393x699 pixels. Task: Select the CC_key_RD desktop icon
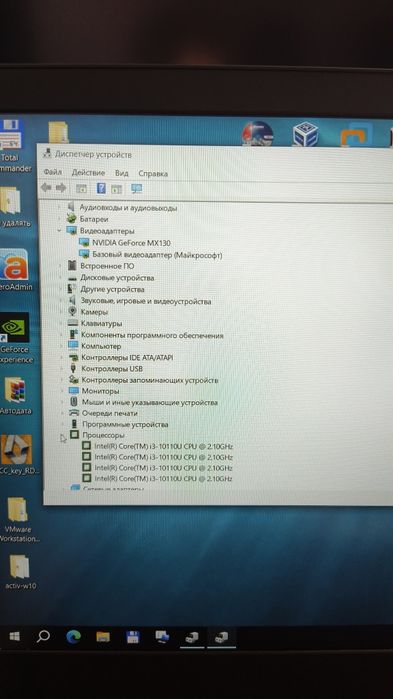[x=17, y=455]
